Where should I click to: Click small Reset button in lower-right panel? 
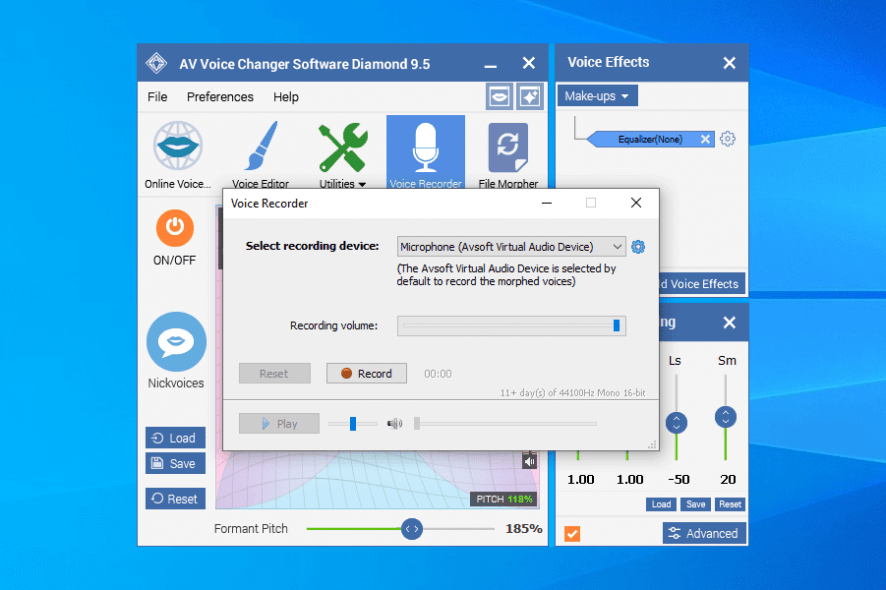[x=729, y=504]
